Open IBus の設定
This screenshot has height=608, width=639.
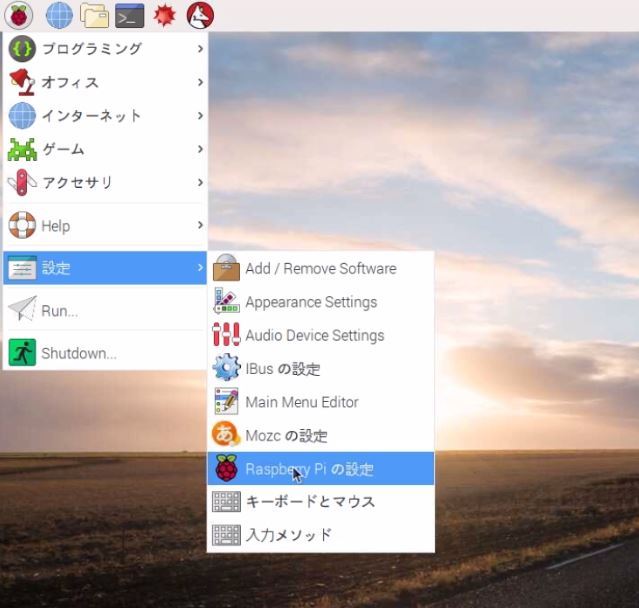pos(282,369)
